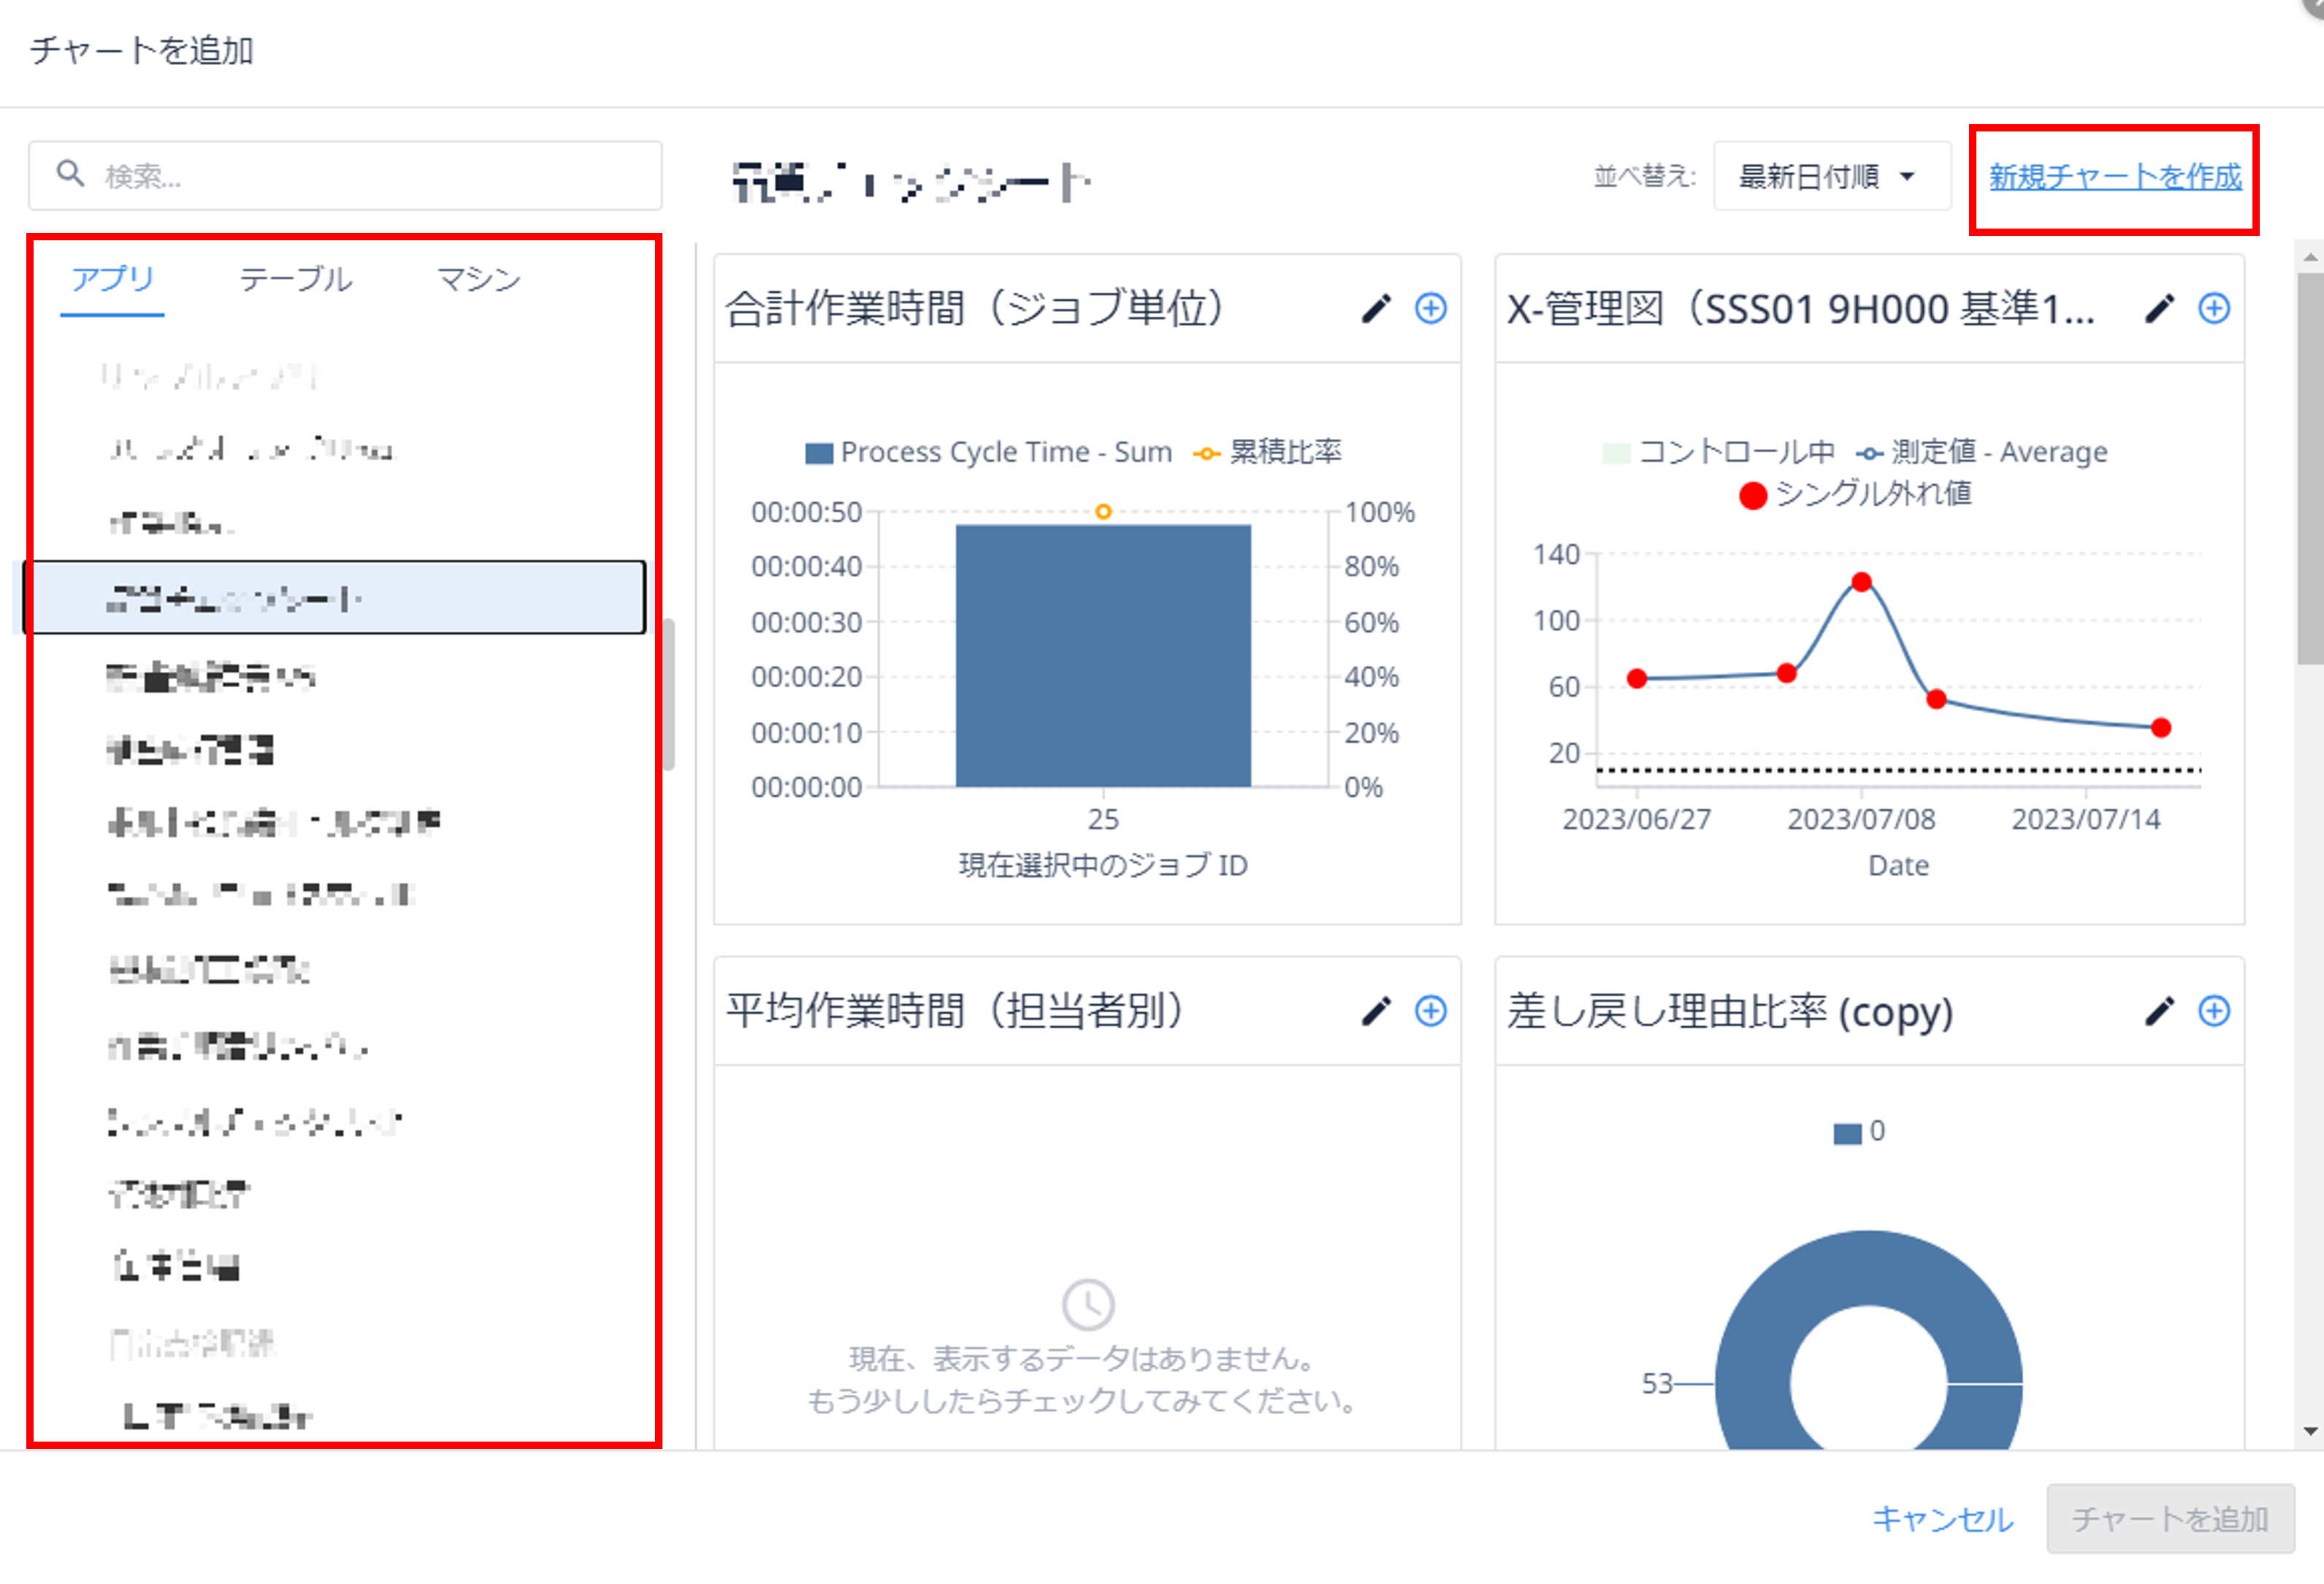Screen dimensions: 2324x1584
Task: Open the 最新日付順 sort dropdown
Action: click(x=1831, y=176)
